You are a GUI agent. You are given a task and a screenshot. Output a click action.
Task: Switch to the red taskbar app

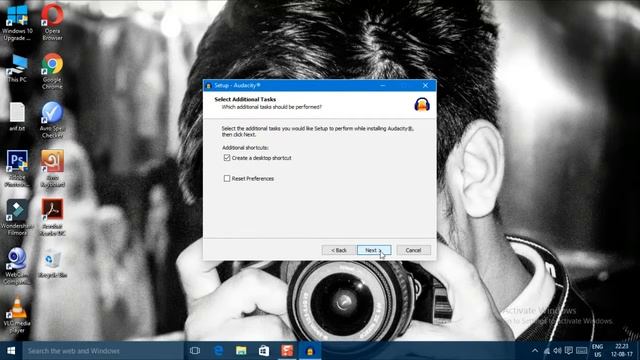click(x=287, y=351)
